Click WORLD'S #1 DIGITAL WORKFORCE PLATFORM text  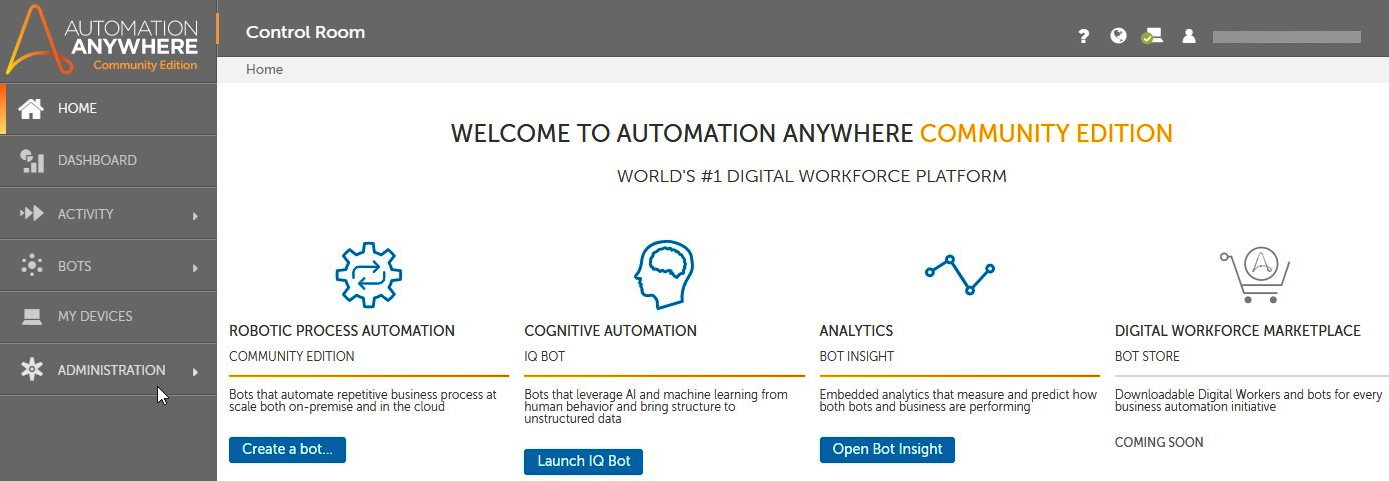812,177
